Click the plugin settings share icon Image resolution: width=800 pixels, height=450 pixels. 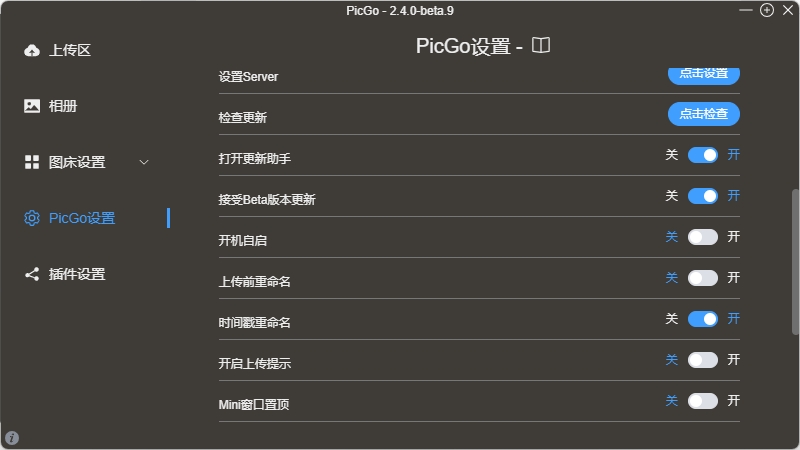(x=32, y=274)
